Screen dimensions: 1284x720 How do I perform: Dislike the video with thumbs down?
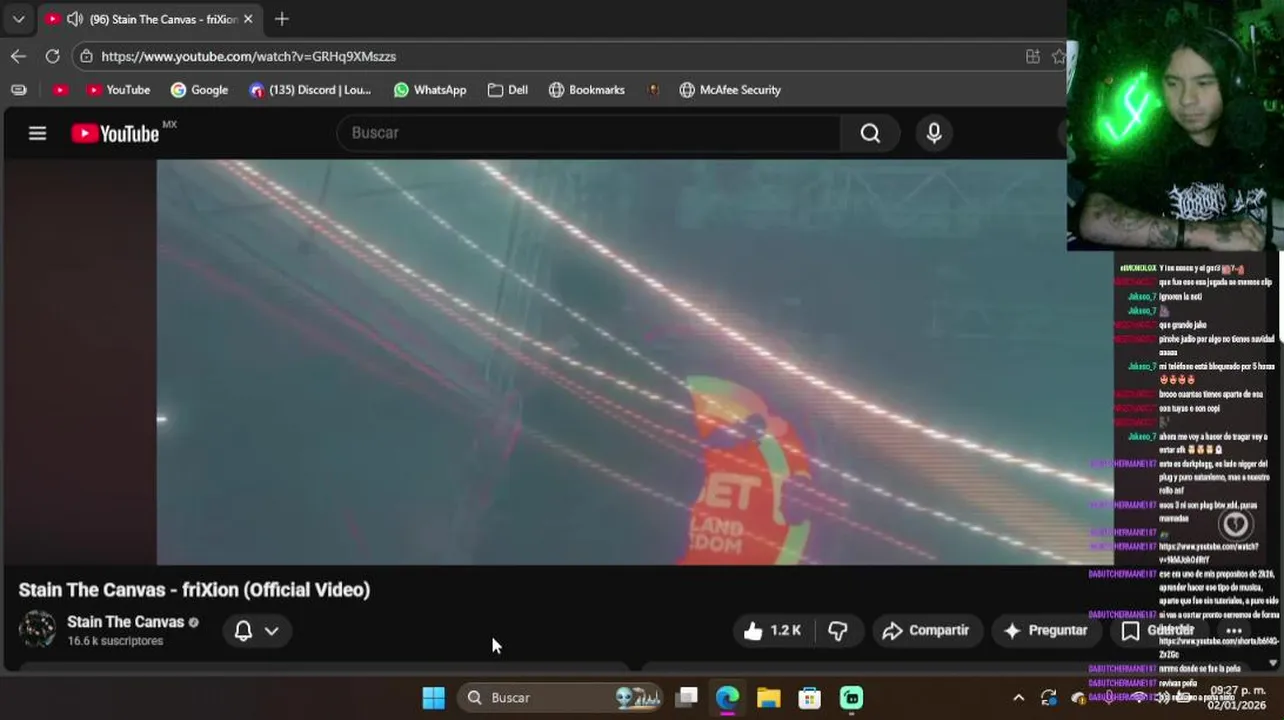pos(838,630)
